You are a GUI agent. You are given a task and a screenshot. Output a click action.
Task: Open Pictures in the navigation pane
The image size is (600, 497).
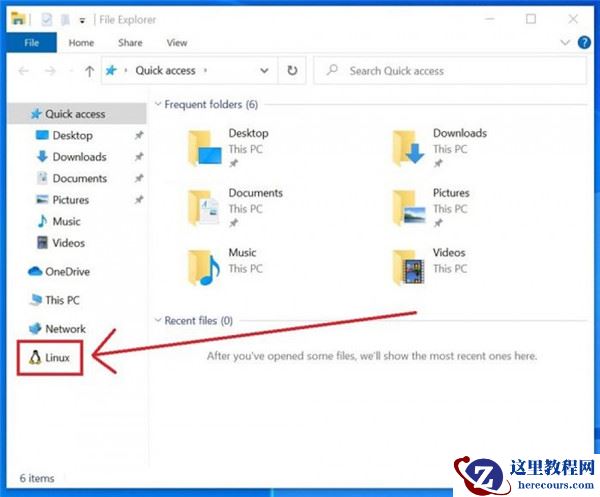70,200
